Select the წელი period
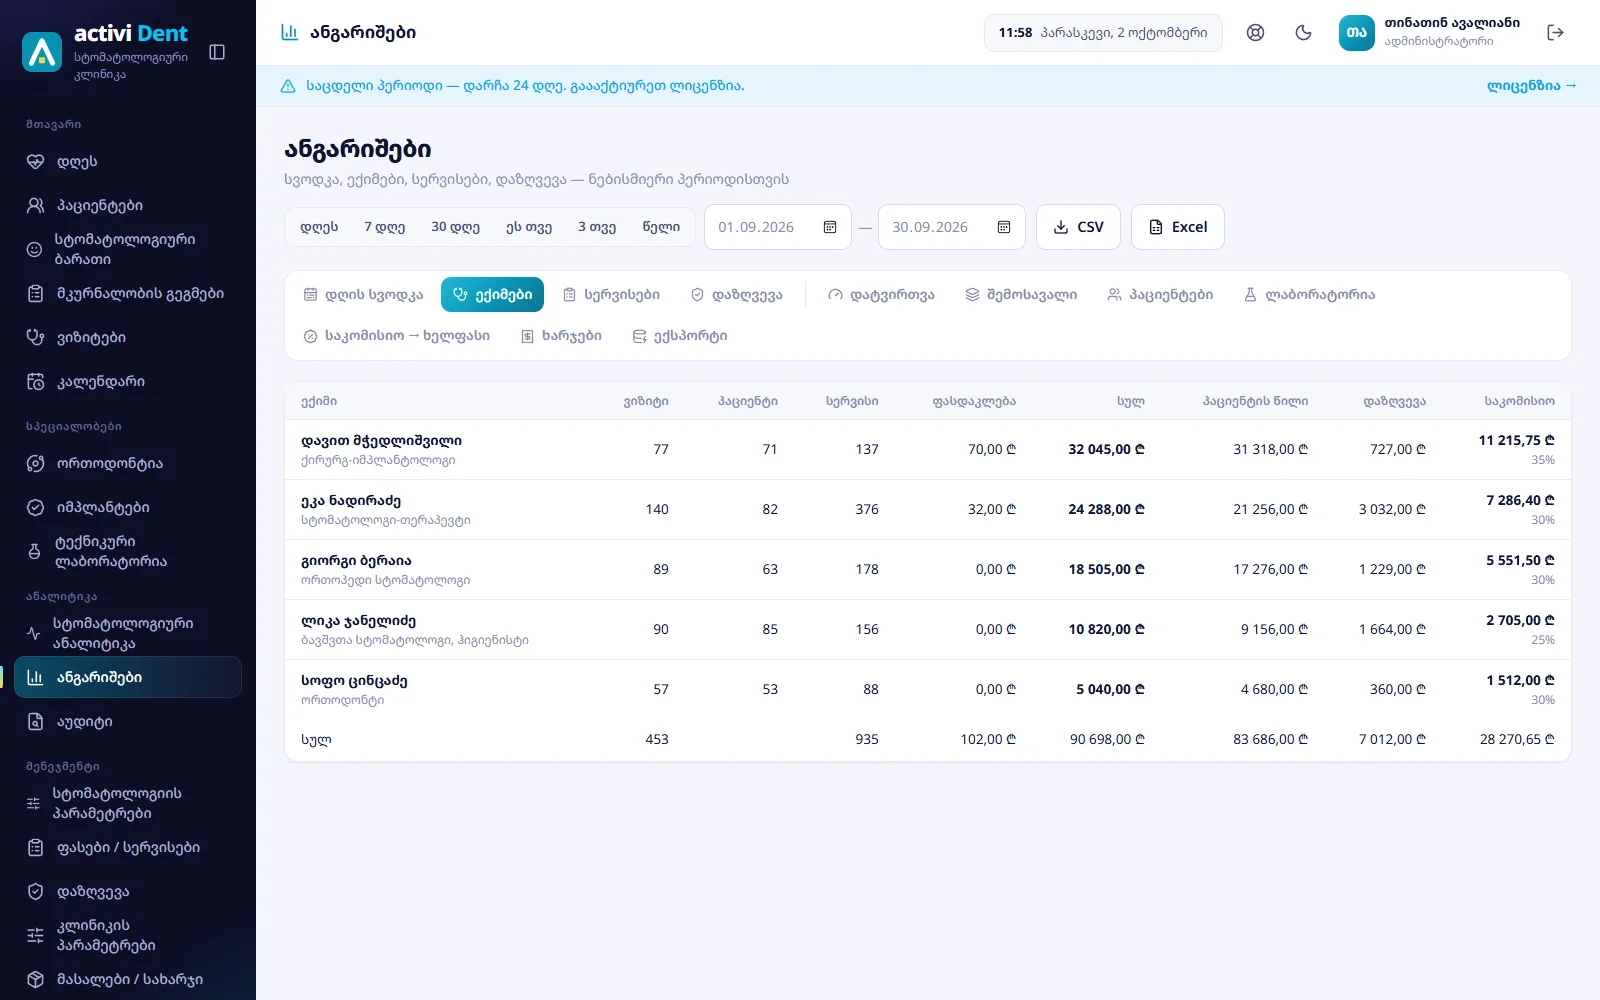1600x1000 pixels. pyautogui.click(x=661, y=227)
